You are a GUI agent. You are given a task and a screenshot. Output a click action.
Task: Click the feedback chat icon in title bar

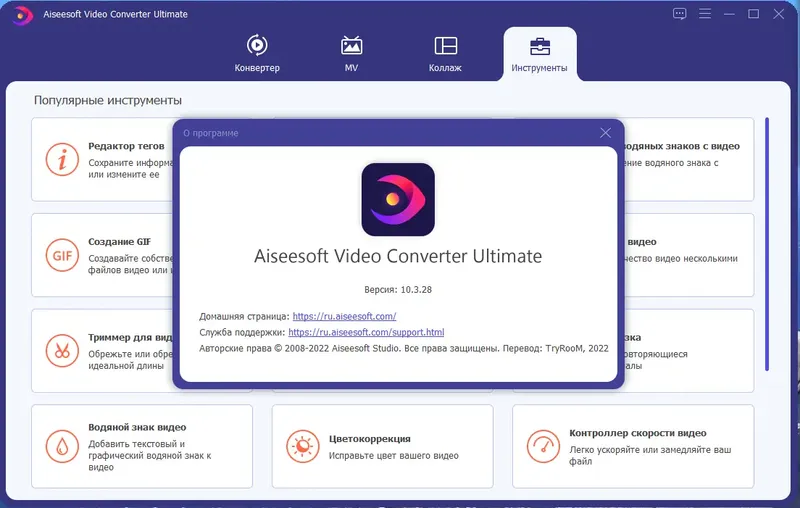coord(679,14)
